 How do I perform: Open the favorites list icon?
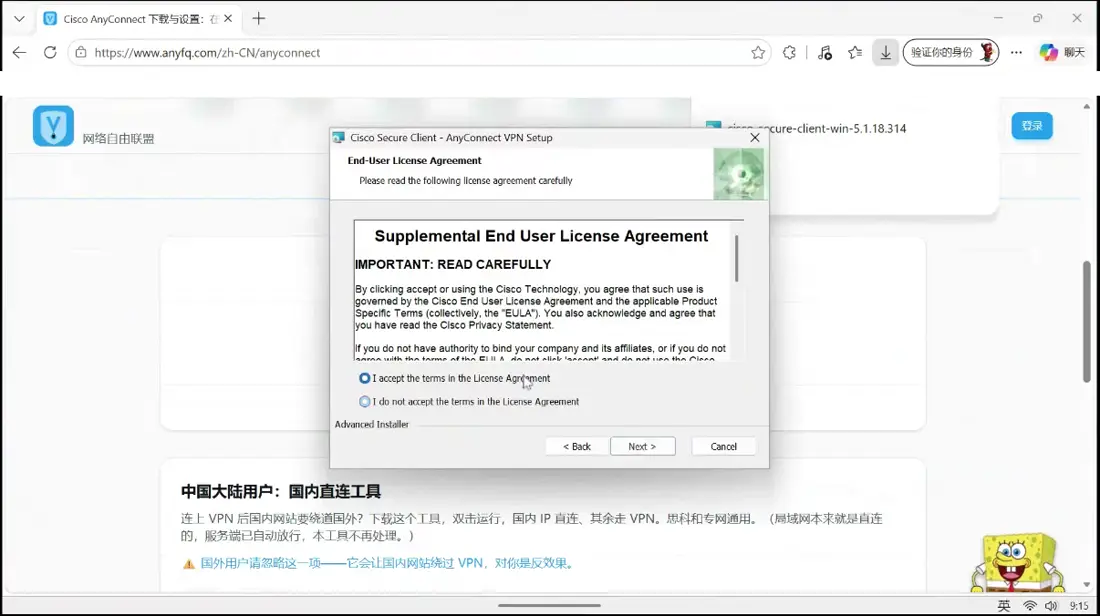[x=854, y=53]
